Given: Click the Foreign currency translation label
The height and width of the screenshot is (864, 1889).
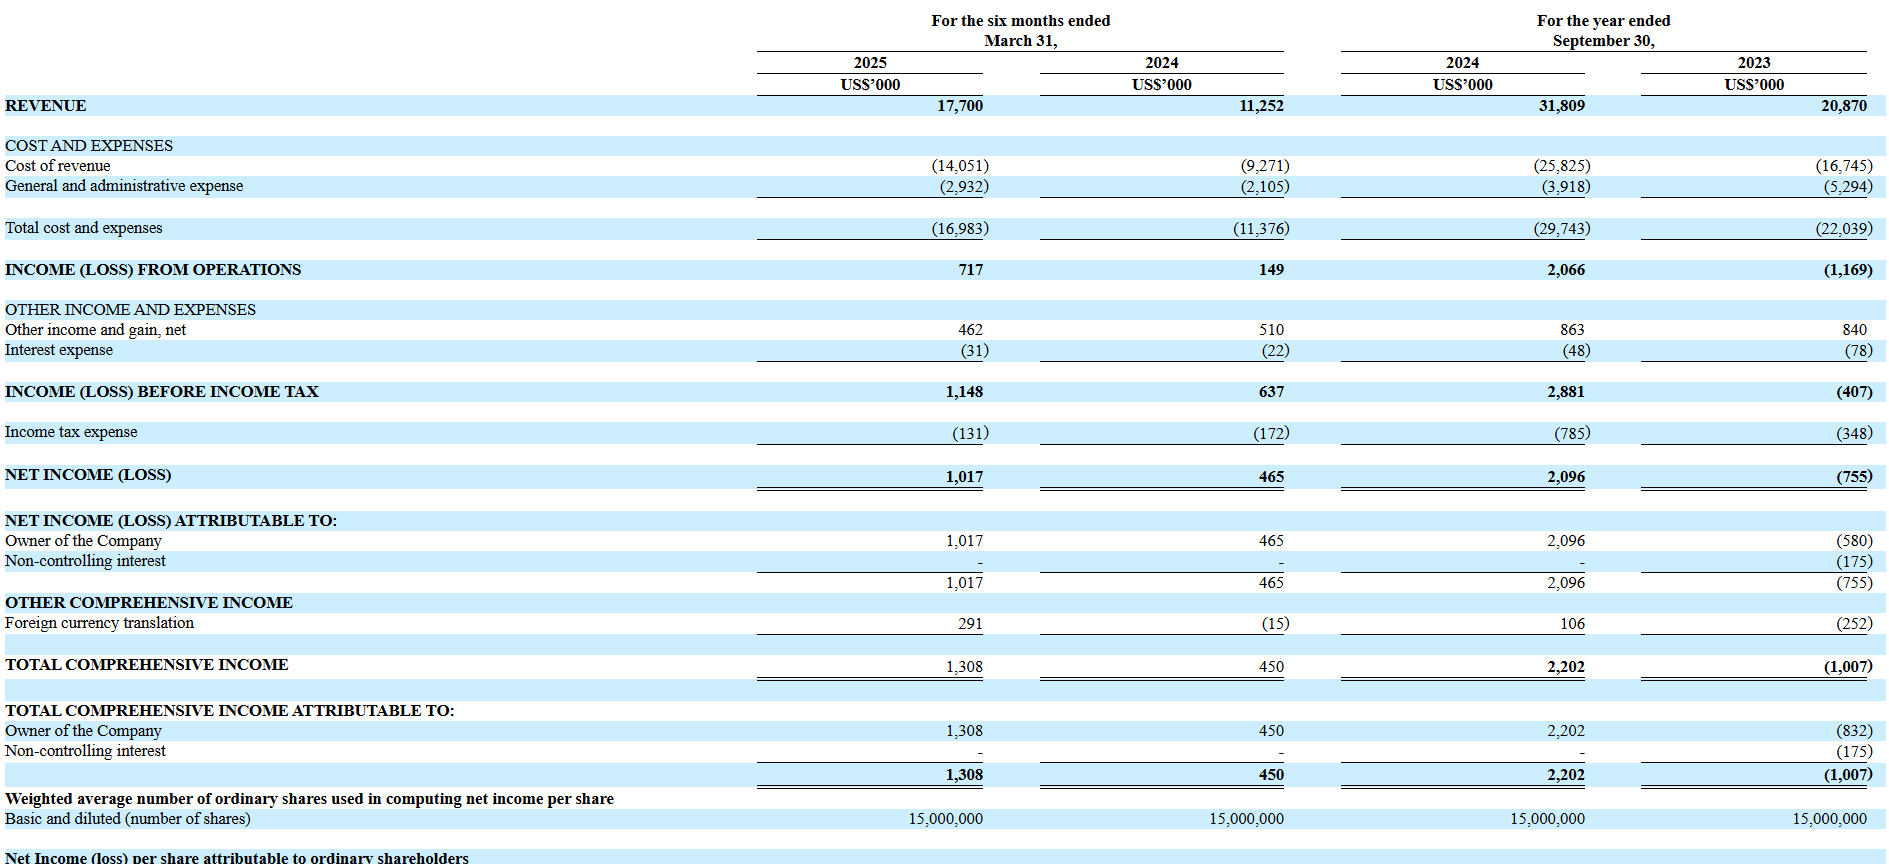Looking at the screenshot, I should tap(100, 623).
